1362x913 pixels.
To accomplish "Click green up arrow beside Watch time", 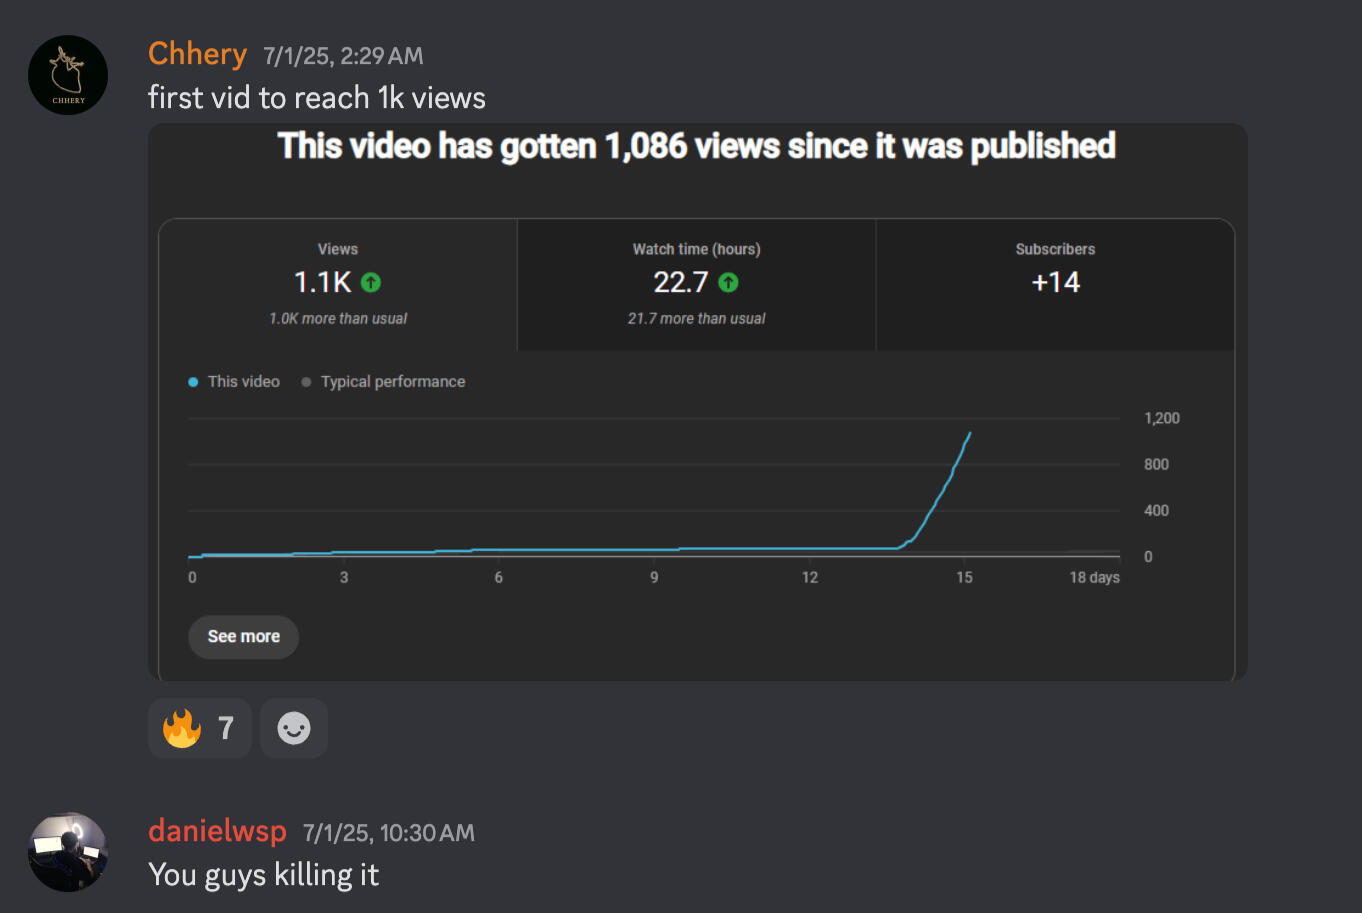I will pyautogui.click(x=728, y=283).
